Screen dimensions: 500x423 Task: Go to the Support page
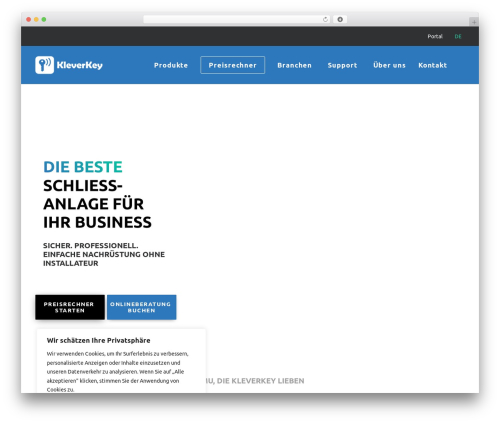342,66
